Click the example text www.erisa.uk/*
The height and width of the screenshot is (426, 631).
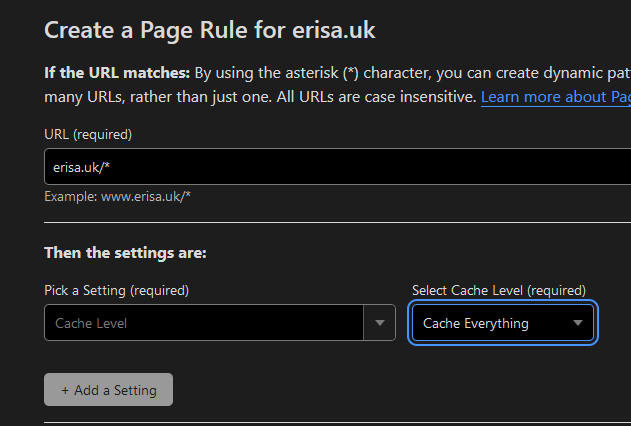tap(145, 196)
